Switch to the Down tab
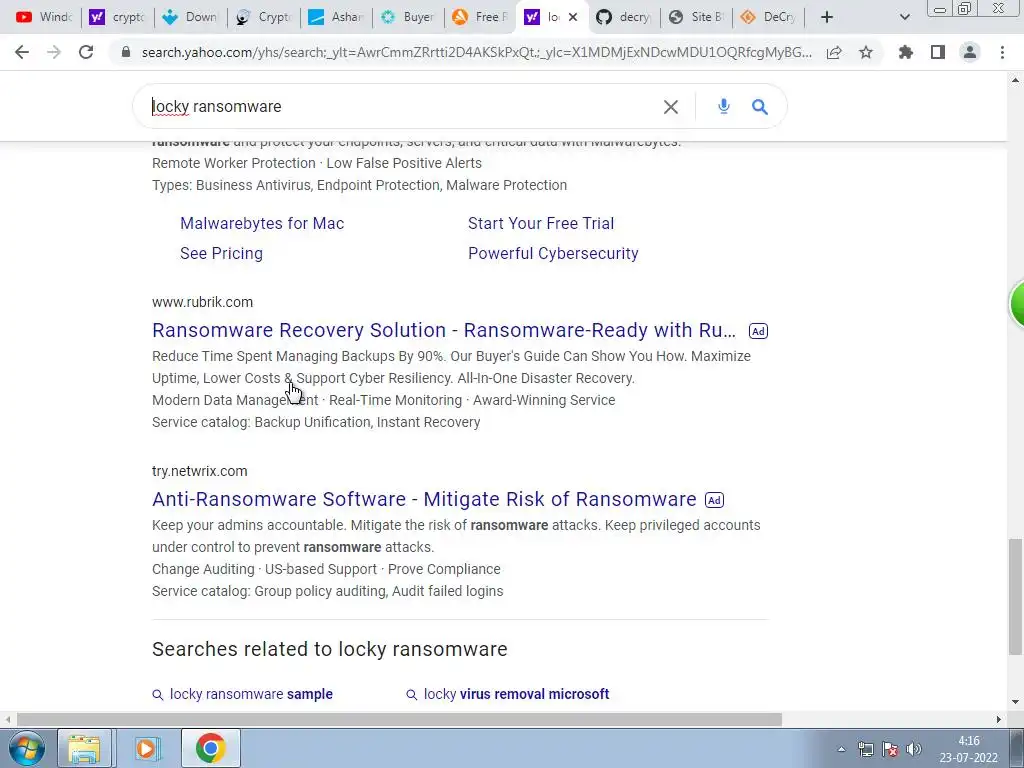 [x=191, y=17]
